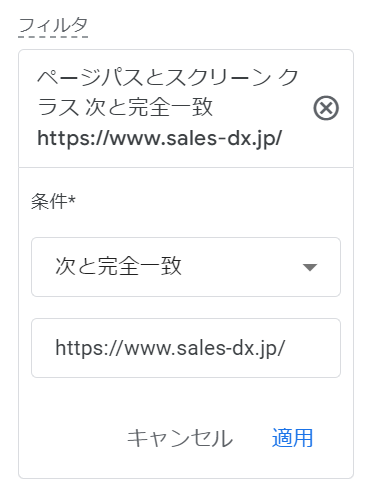The height and width of the screenshot is (488, 371).
Task: Click the URL text in the filter summary
Action: coord(160,138)
